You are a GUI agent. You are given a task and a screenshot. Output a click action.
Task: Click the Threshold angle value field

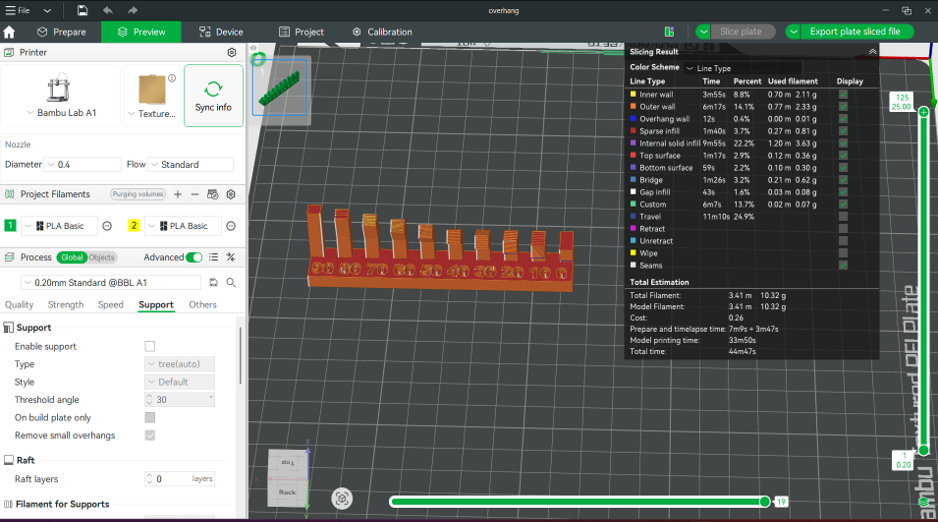tap(180, 399)
